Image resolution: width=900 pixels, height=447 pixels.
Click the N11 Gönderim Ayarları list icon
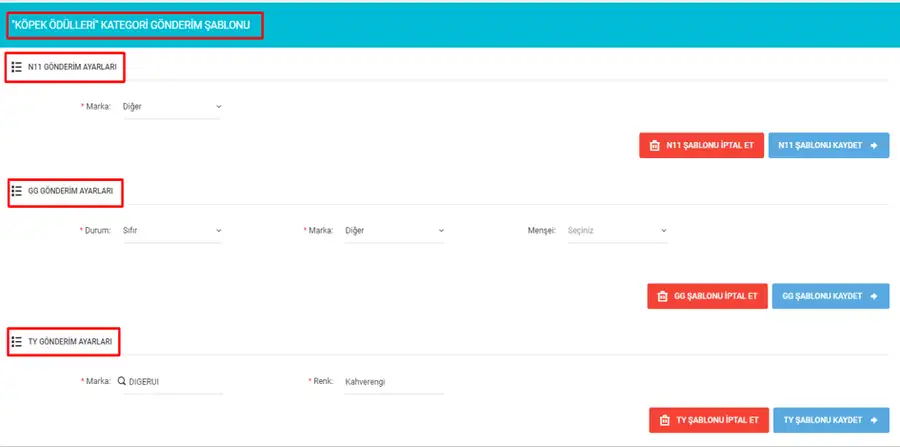[17, 67]
